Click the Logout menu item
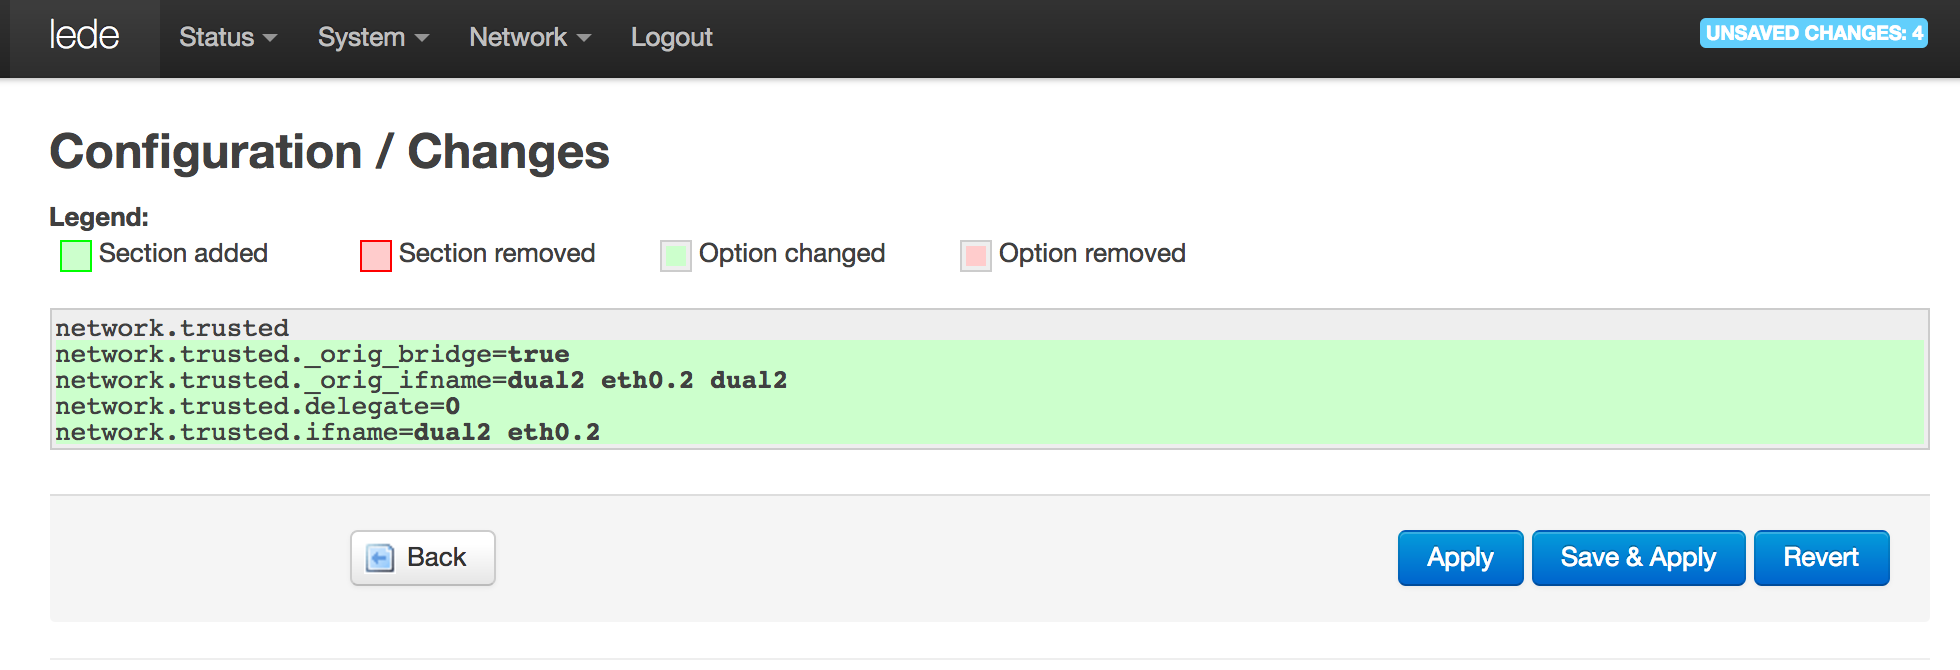 click(x=671, y=37)
